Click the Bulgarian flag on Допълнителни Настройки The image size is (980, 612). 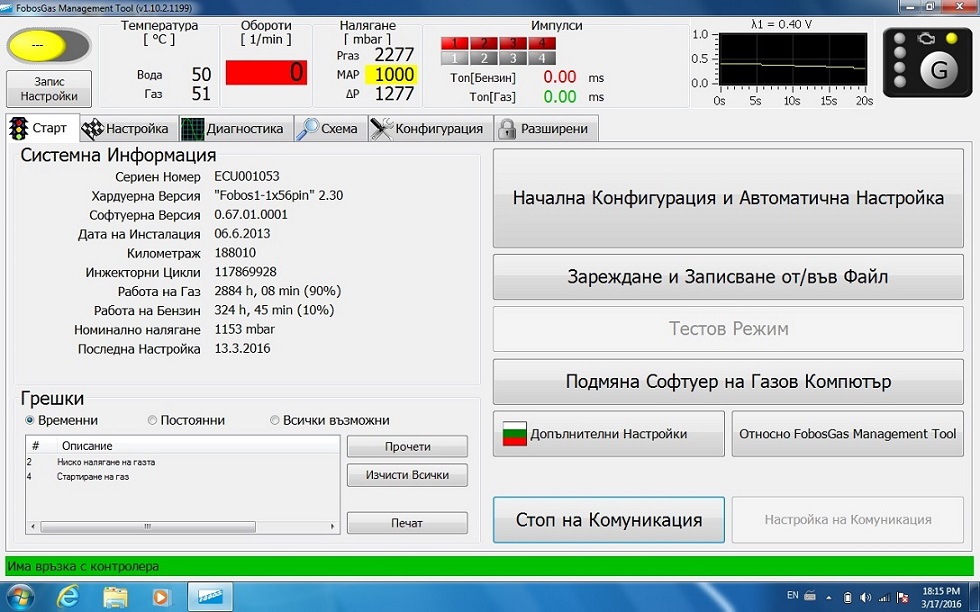coord(514,434)
